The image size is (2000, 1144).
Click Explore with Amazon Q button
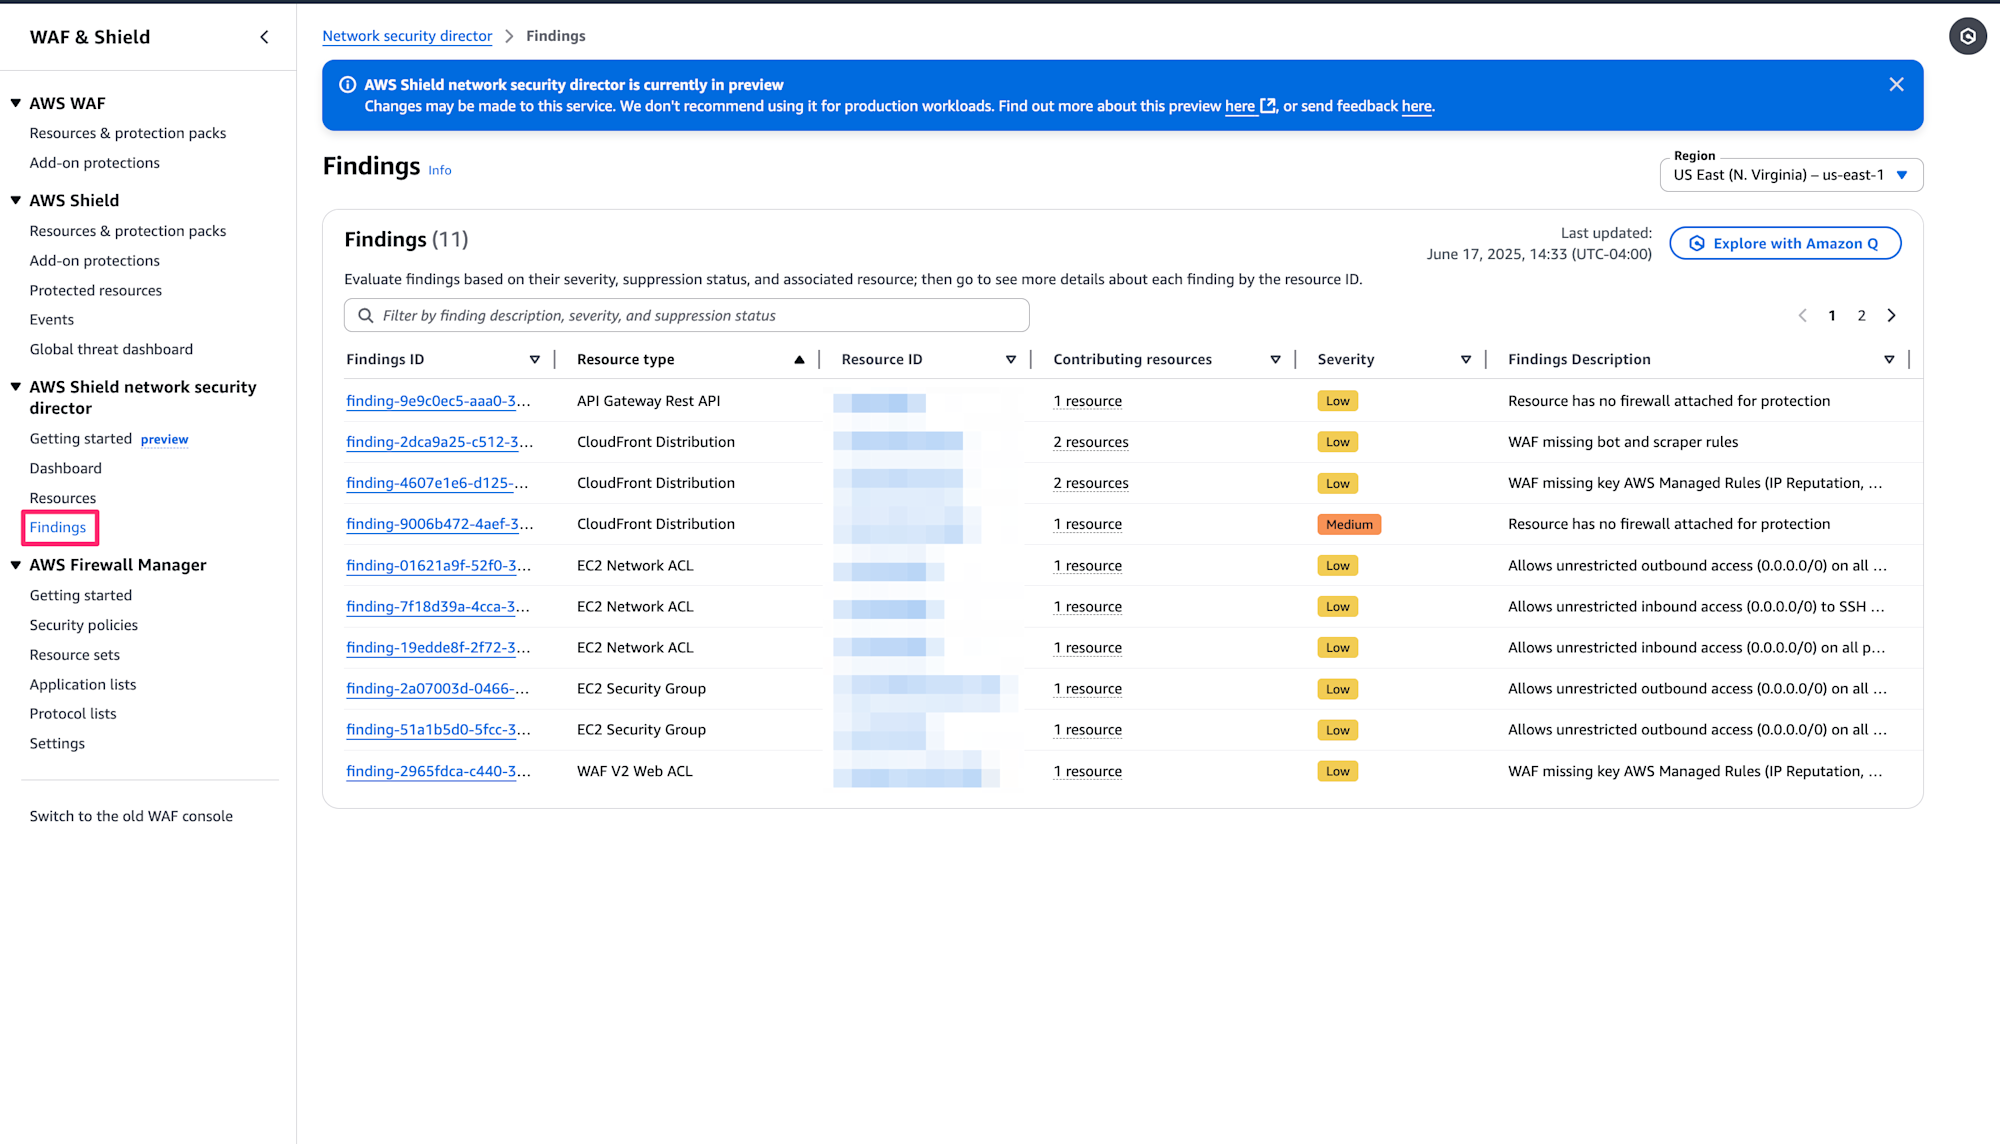pyautogui.click(x=1785, y=243)
